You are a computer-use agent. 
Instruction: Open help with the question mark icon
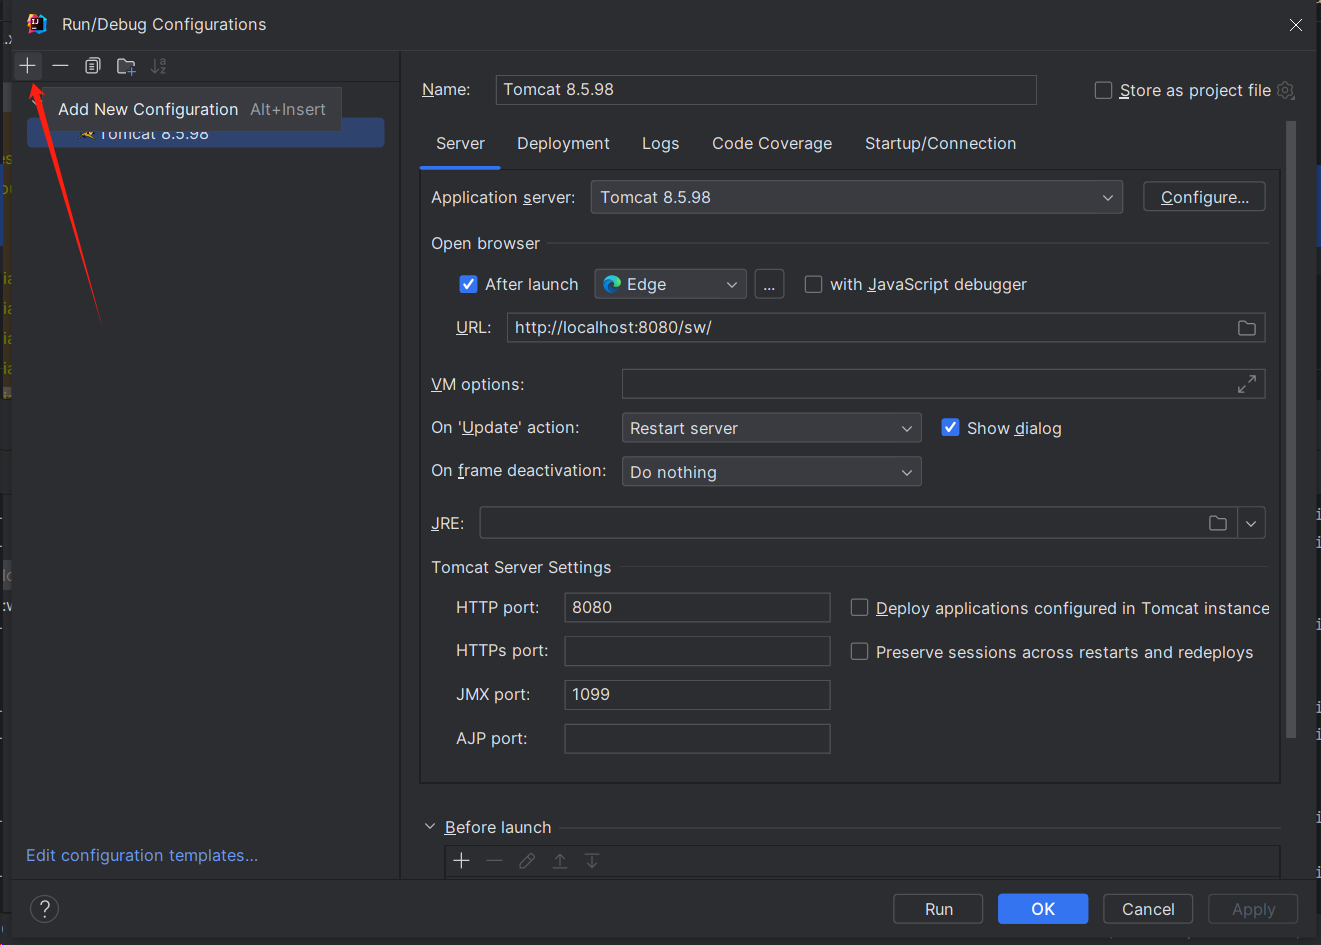tap(44, 909)
